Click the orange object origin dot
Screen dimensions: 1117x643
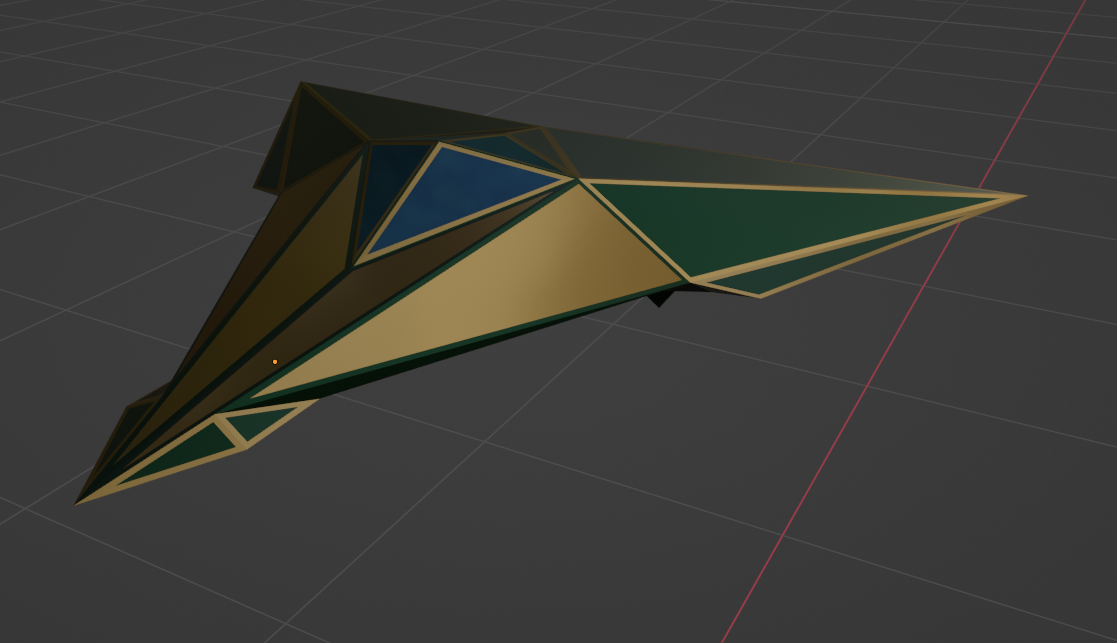point(275,362)
